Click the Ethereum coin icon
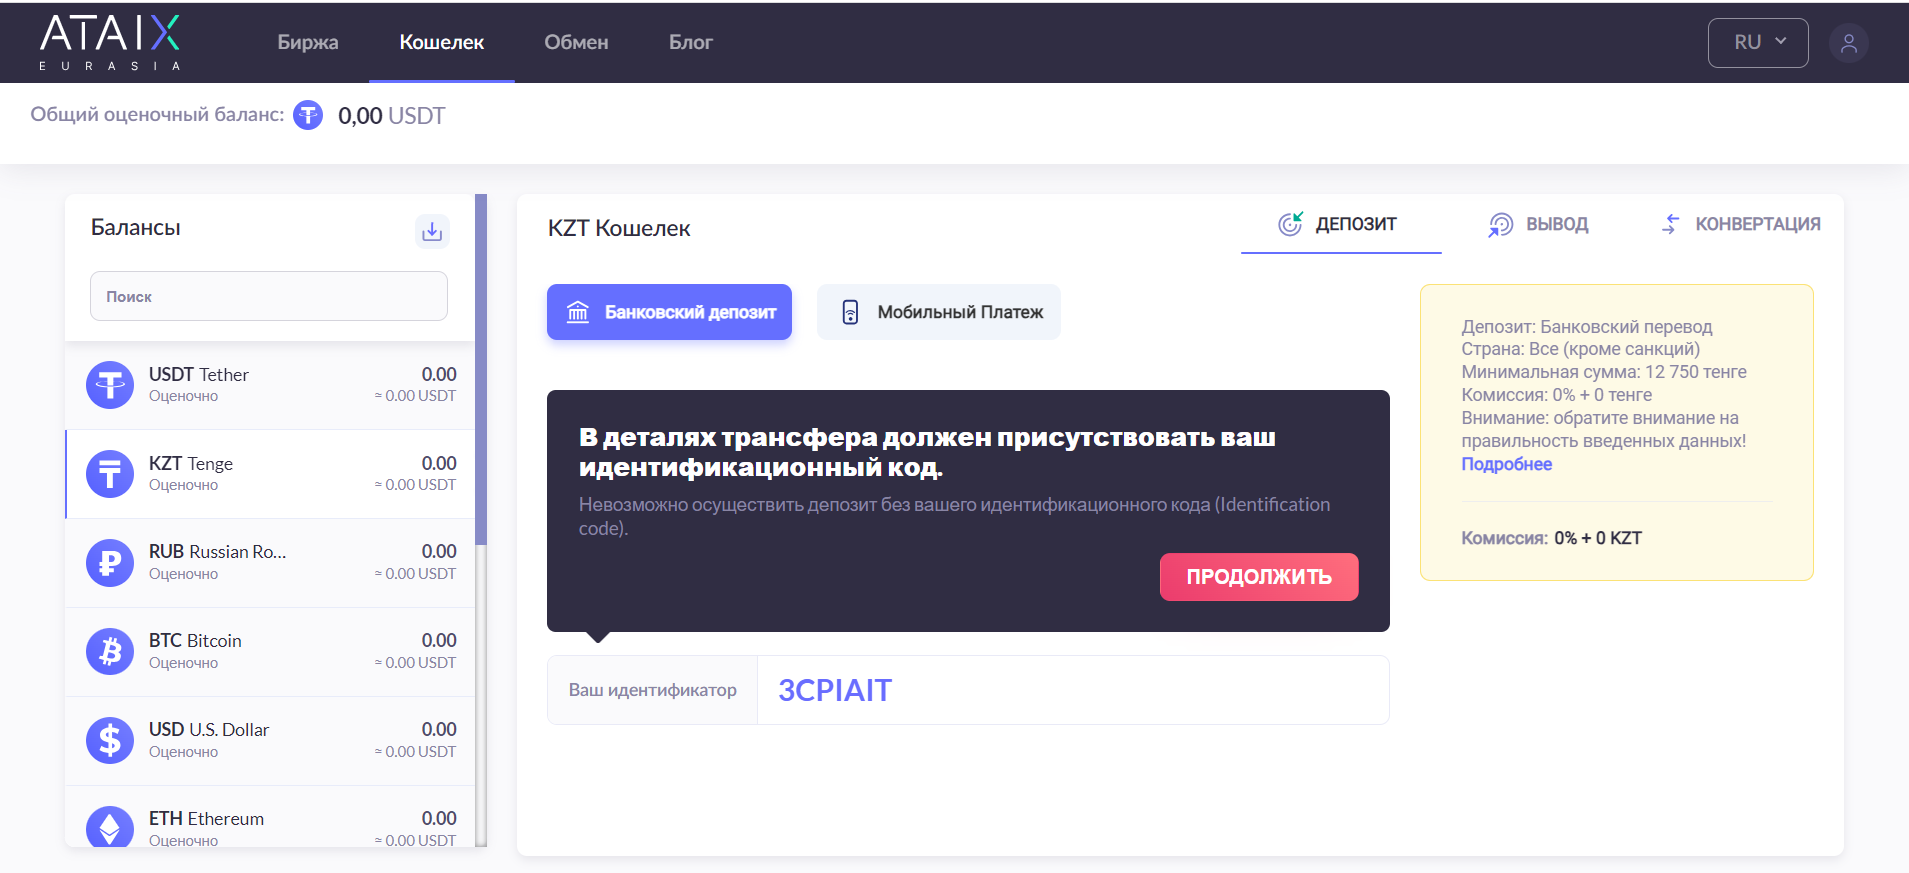The width and height of the screenshot is (1909, 873). pyautogui.click(x=110, y=826)
